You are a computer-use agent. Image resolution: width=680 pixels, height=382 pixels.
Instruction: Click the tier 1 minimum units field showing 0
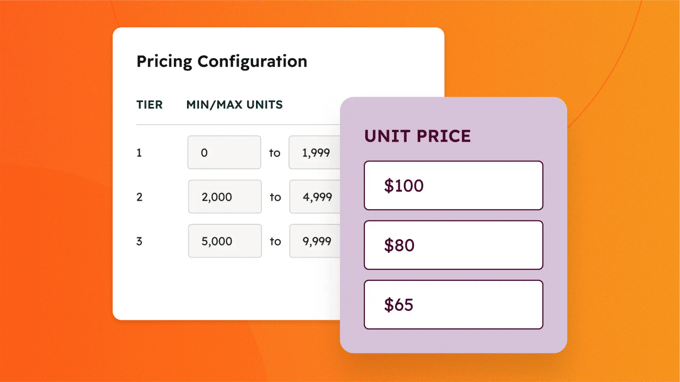tap(224, 152)
